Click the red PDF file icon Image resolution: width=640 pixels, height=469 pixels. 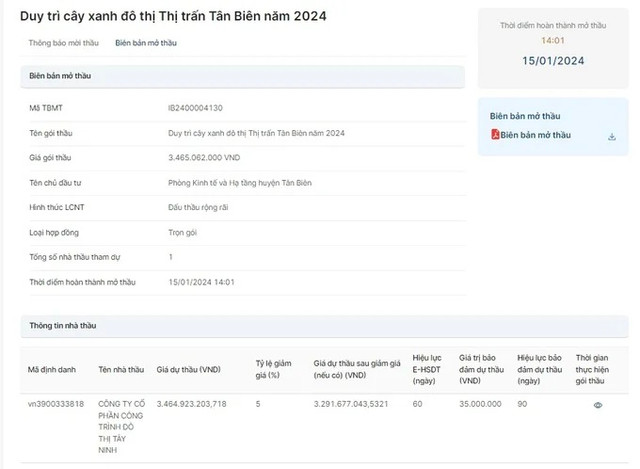(x=494, y=135)
